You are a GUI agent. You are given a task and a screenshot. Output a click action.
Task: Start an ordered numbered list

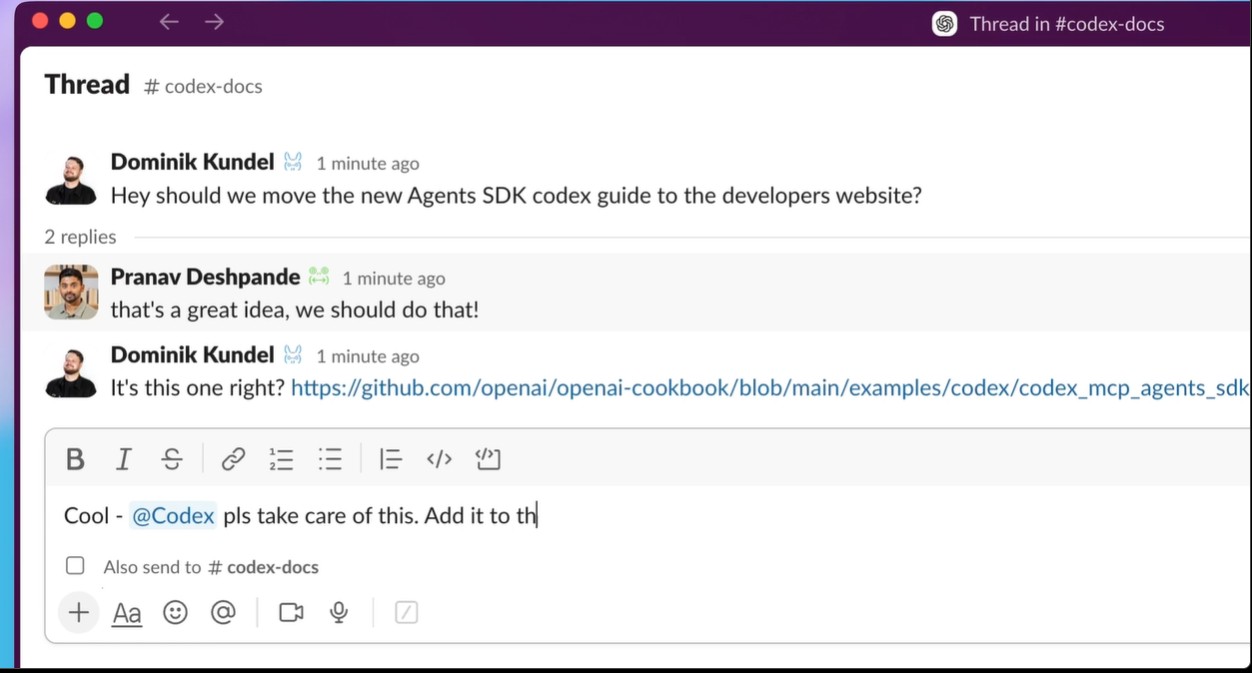281,459
